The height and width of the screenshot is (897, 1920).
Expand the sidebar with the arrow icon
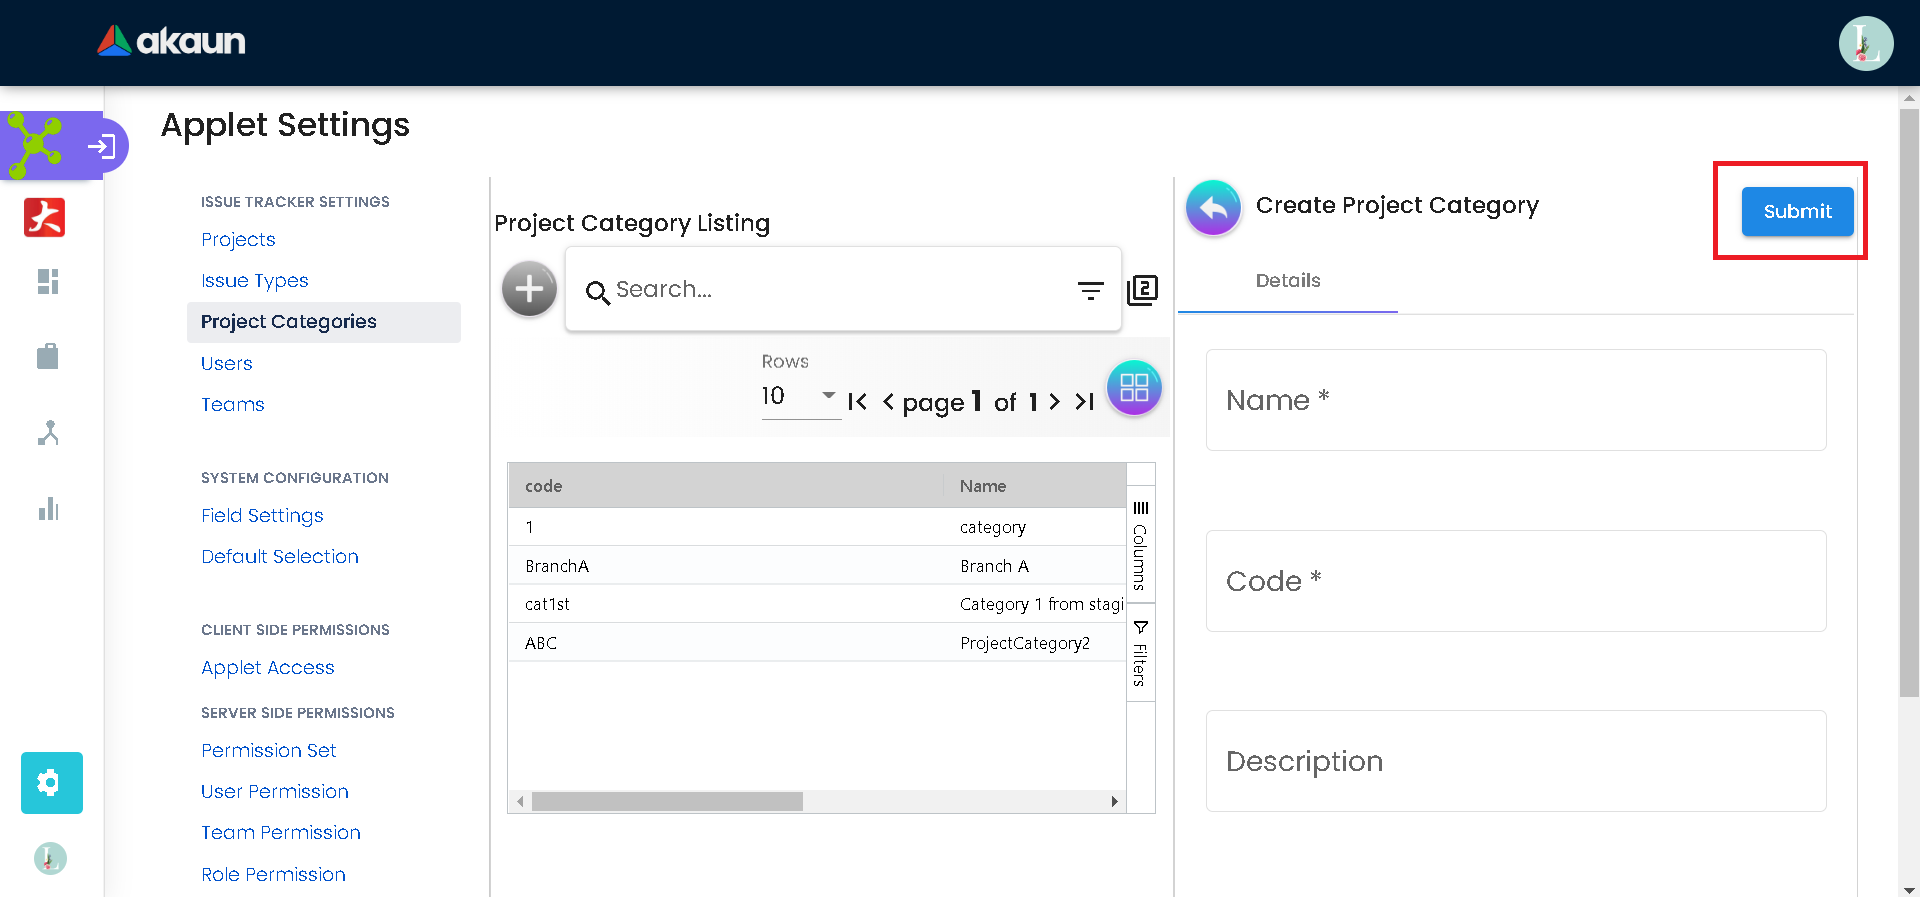pos(102,147)
